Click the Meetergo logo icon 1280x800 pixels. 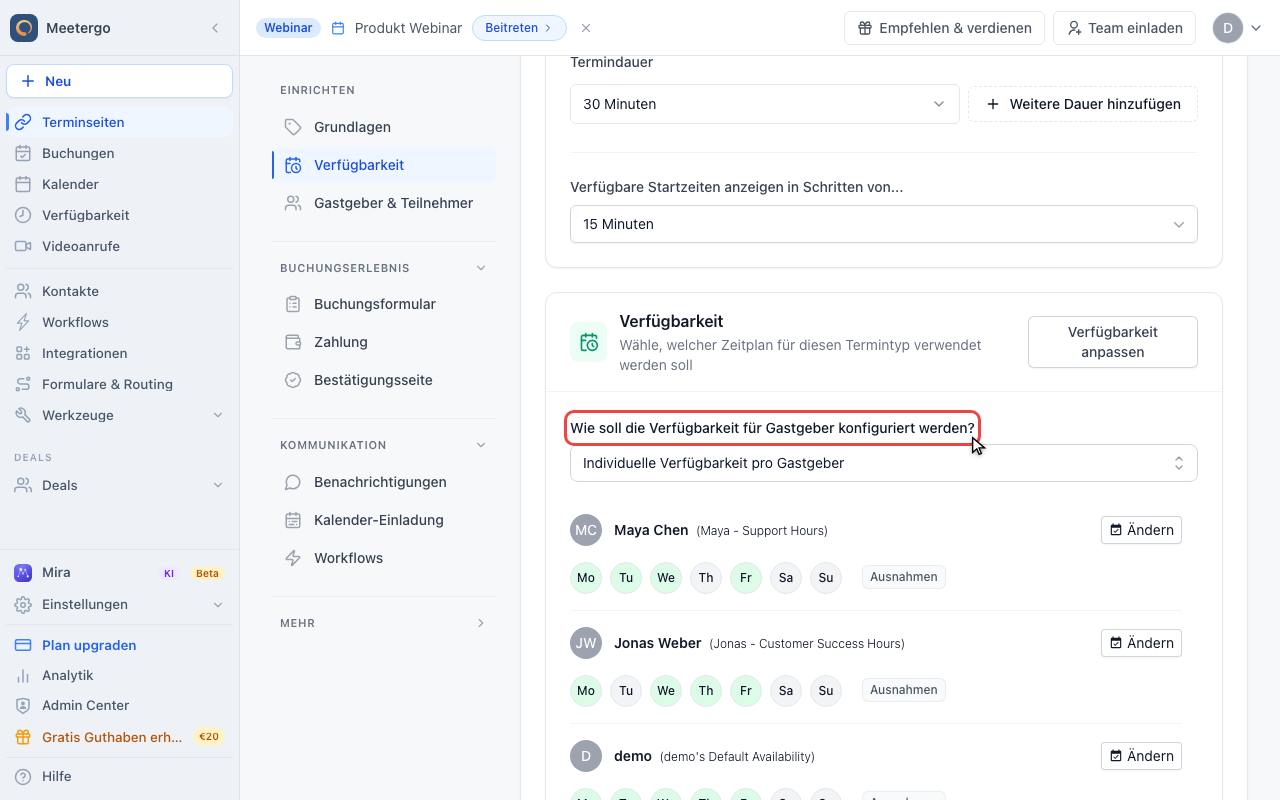[x=24, y=28]
